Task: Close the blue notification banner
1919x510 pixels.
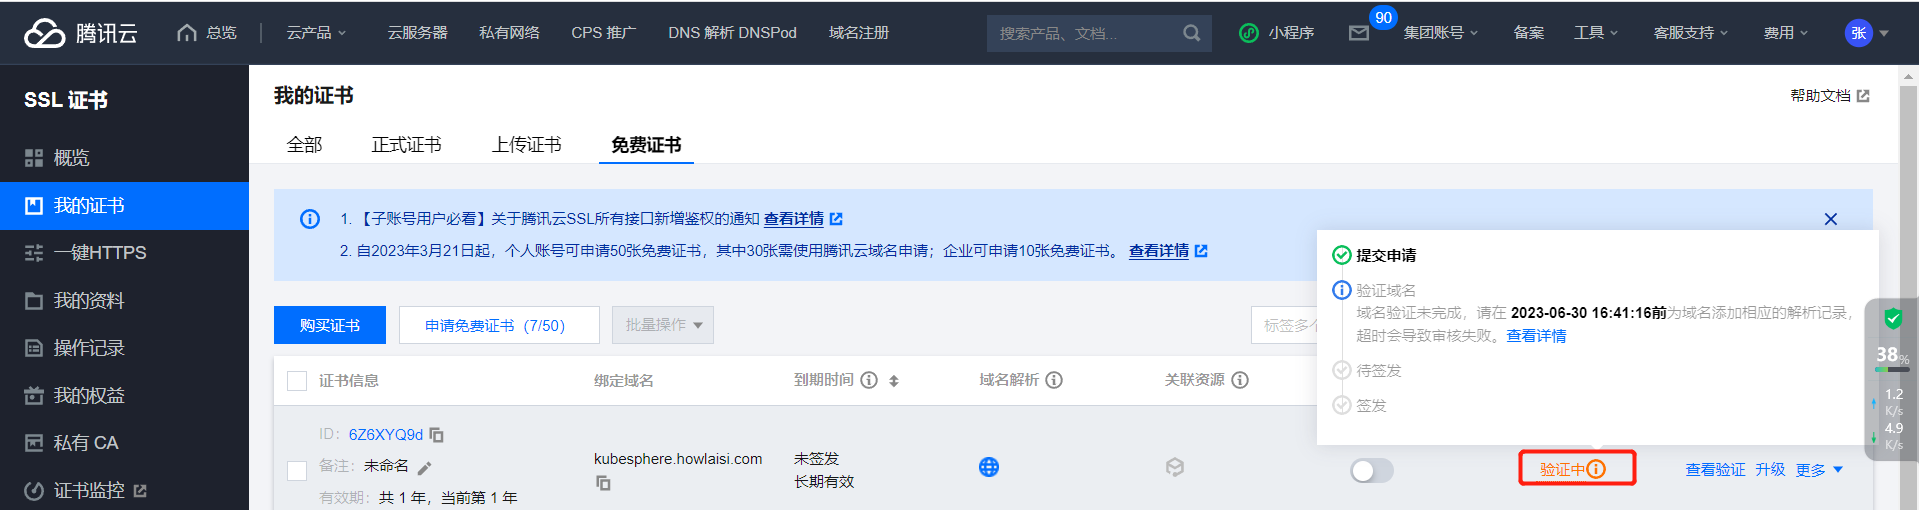Action: click(x=1830, y=219)
